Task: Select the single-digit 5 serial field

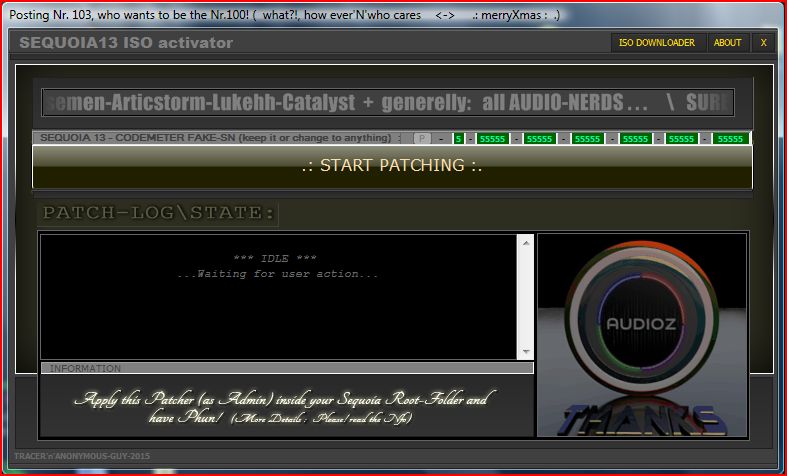Action: (458, 139)
